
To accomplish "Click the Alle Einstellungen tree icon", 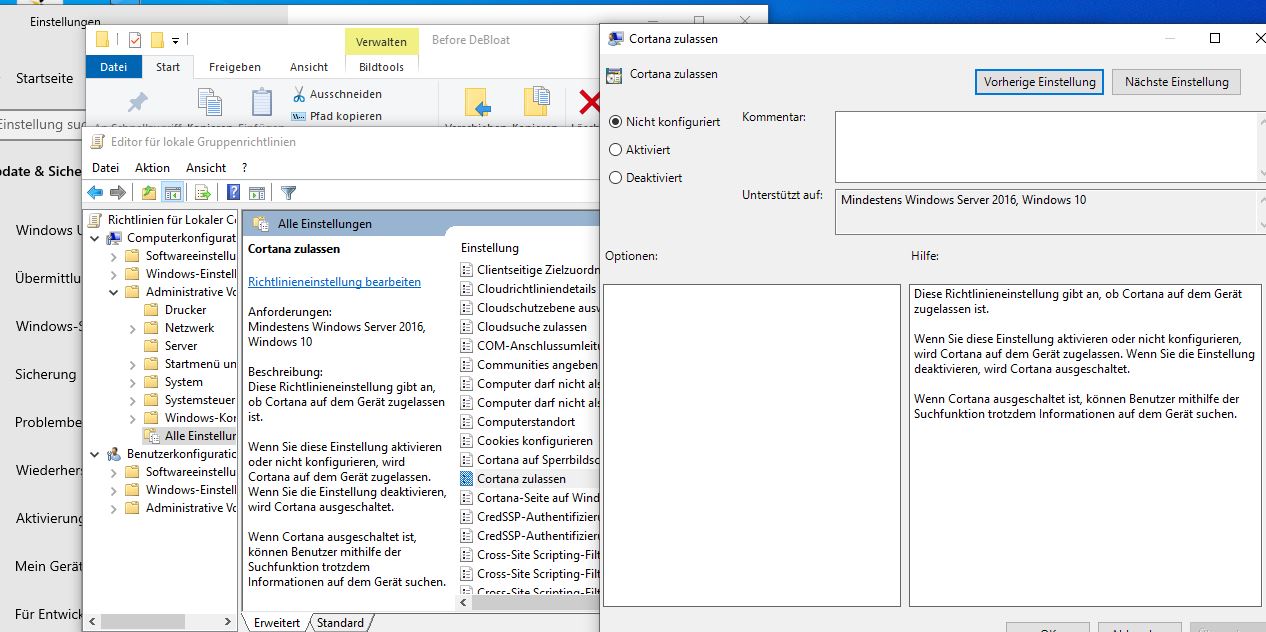I will [x=151, y=436].
